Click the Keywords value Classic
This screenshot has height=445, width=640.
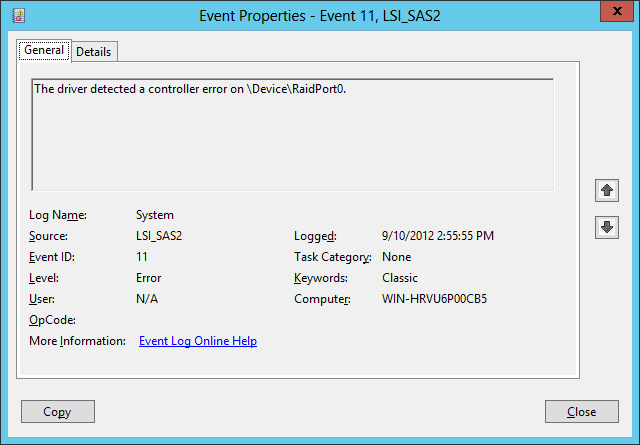[400, 278]
